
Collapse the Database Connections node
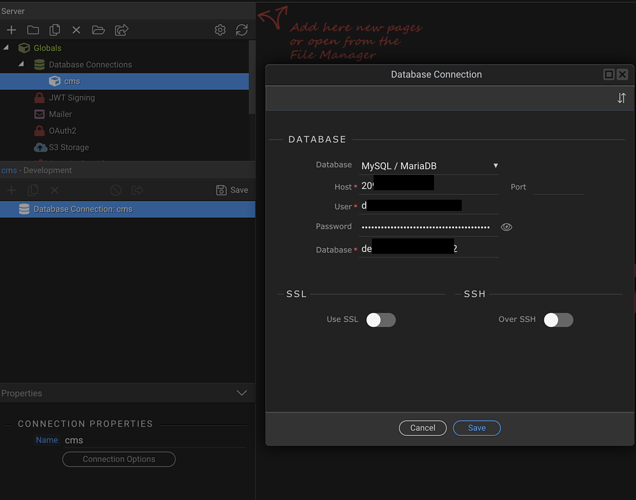pos(21,64)
